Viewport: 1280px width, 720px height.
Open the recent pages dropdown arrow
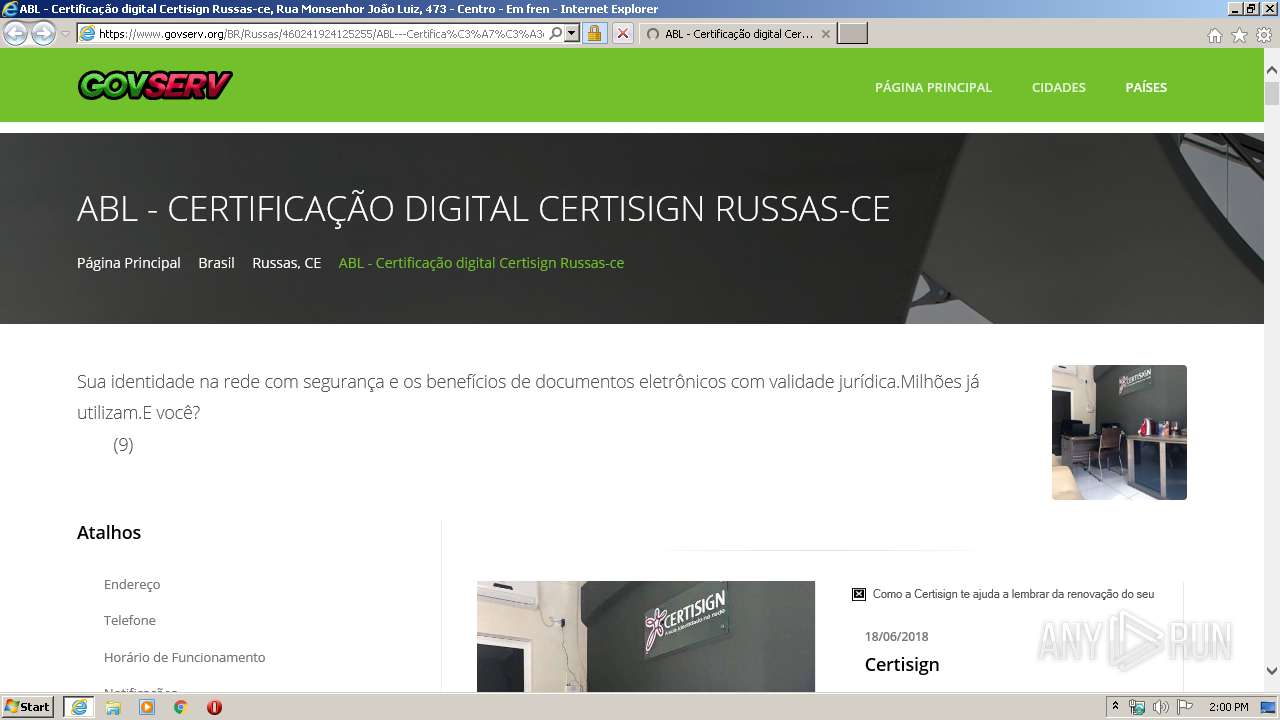(65, 34)
